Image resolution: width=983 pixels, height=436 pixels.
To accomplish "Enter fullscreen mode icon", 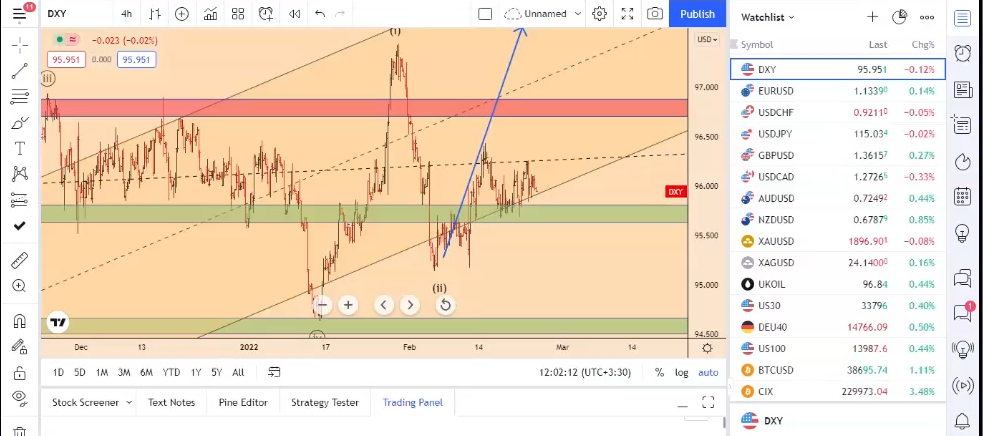I will tap(627, 14).
